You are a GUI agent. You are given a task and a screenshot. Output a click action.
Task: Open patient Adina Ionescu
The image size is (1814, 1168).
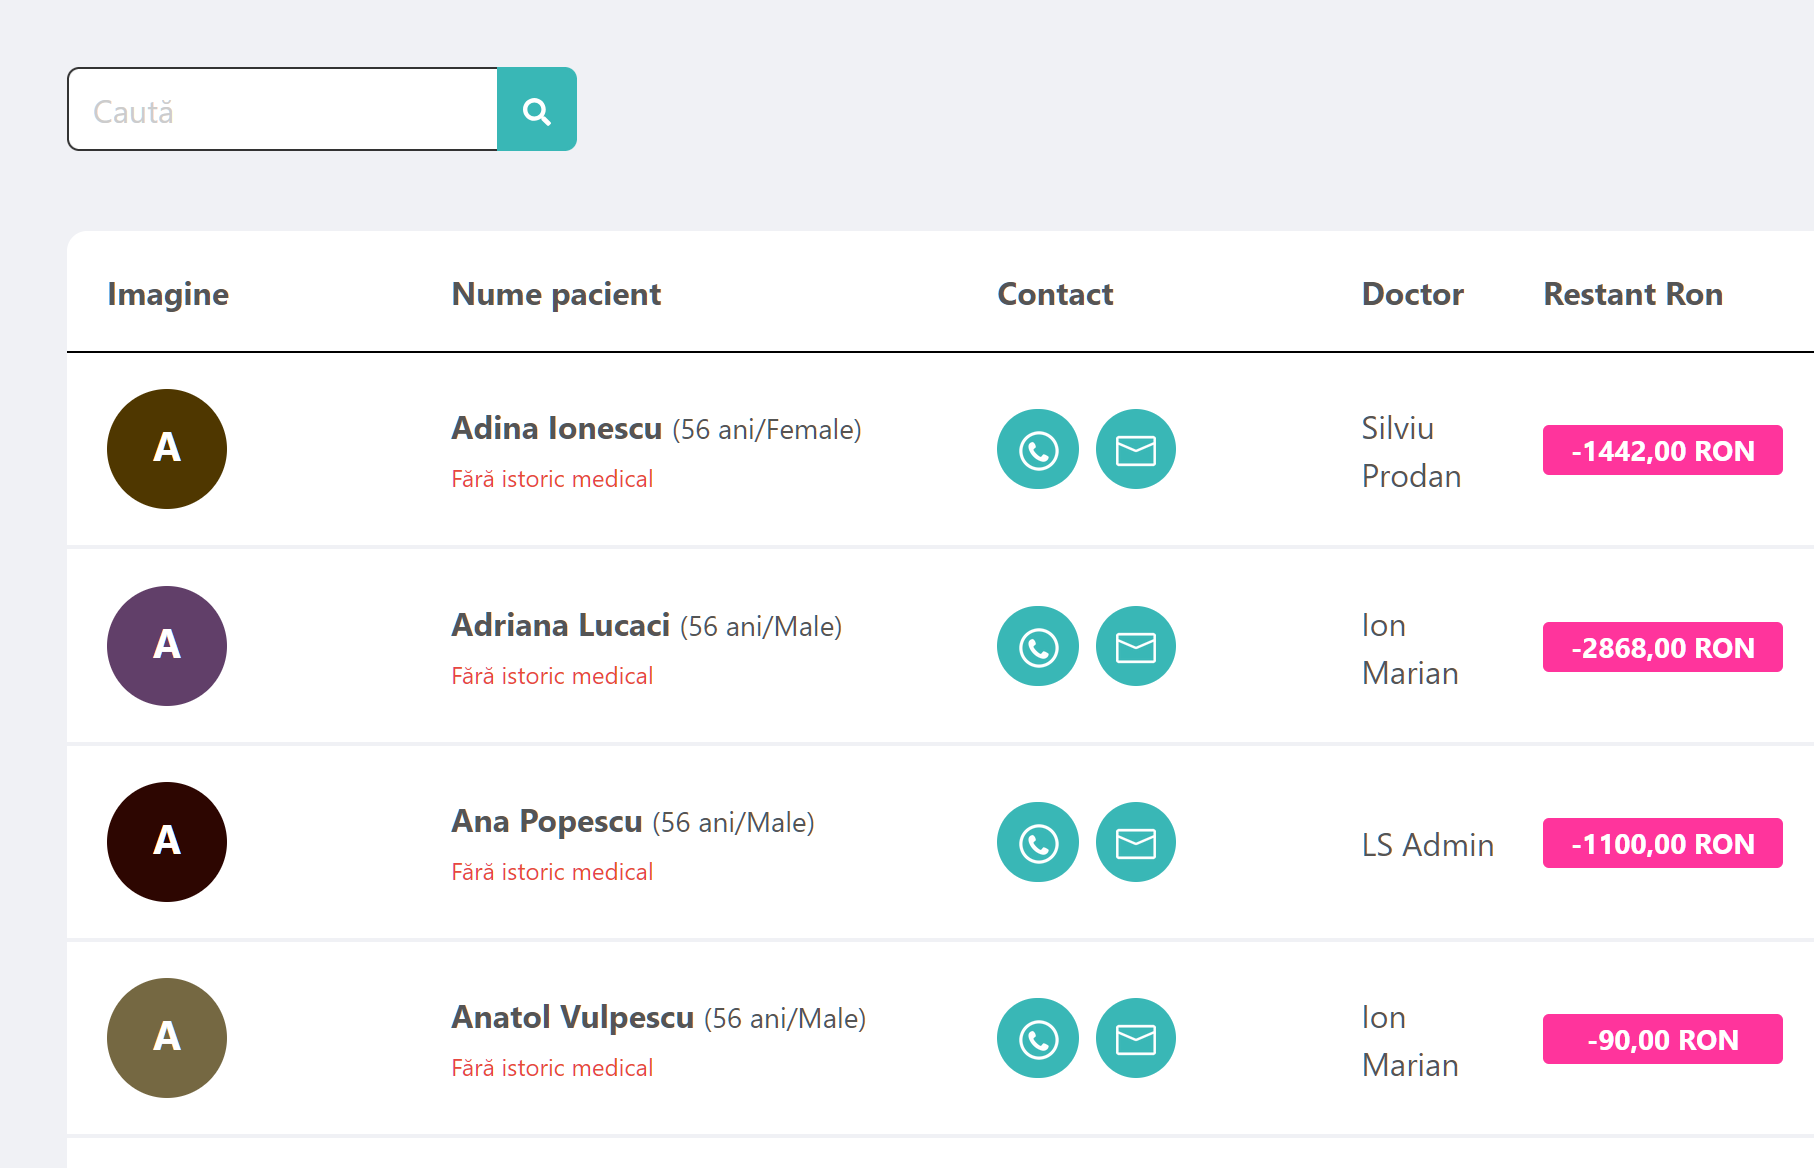point(556,428)
